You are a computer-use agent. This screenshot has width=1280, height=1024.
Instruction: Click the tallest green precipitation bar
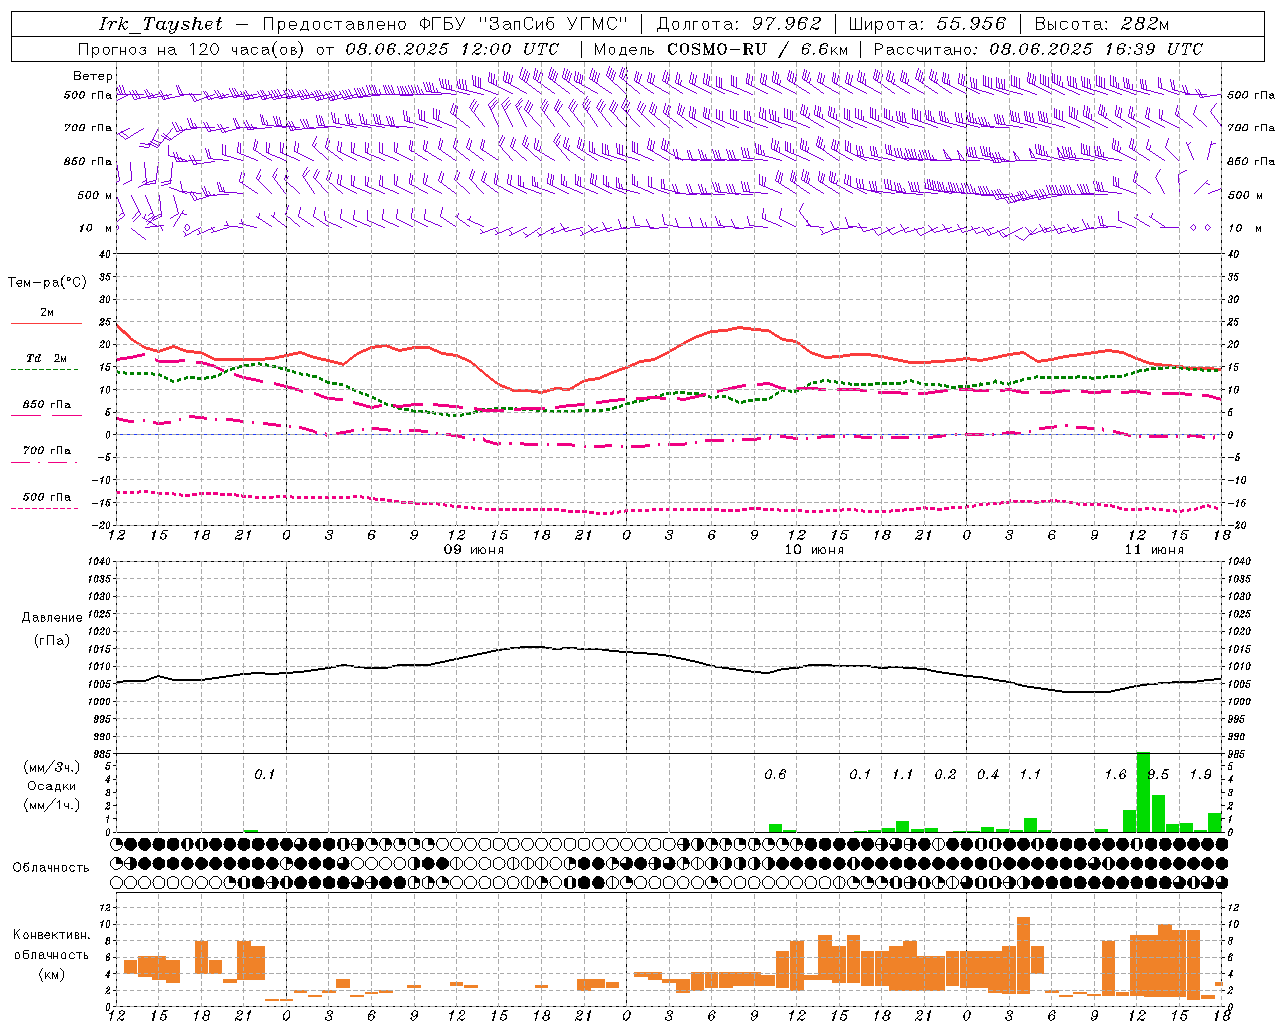pyautogui.click(x=1143, y=792)
